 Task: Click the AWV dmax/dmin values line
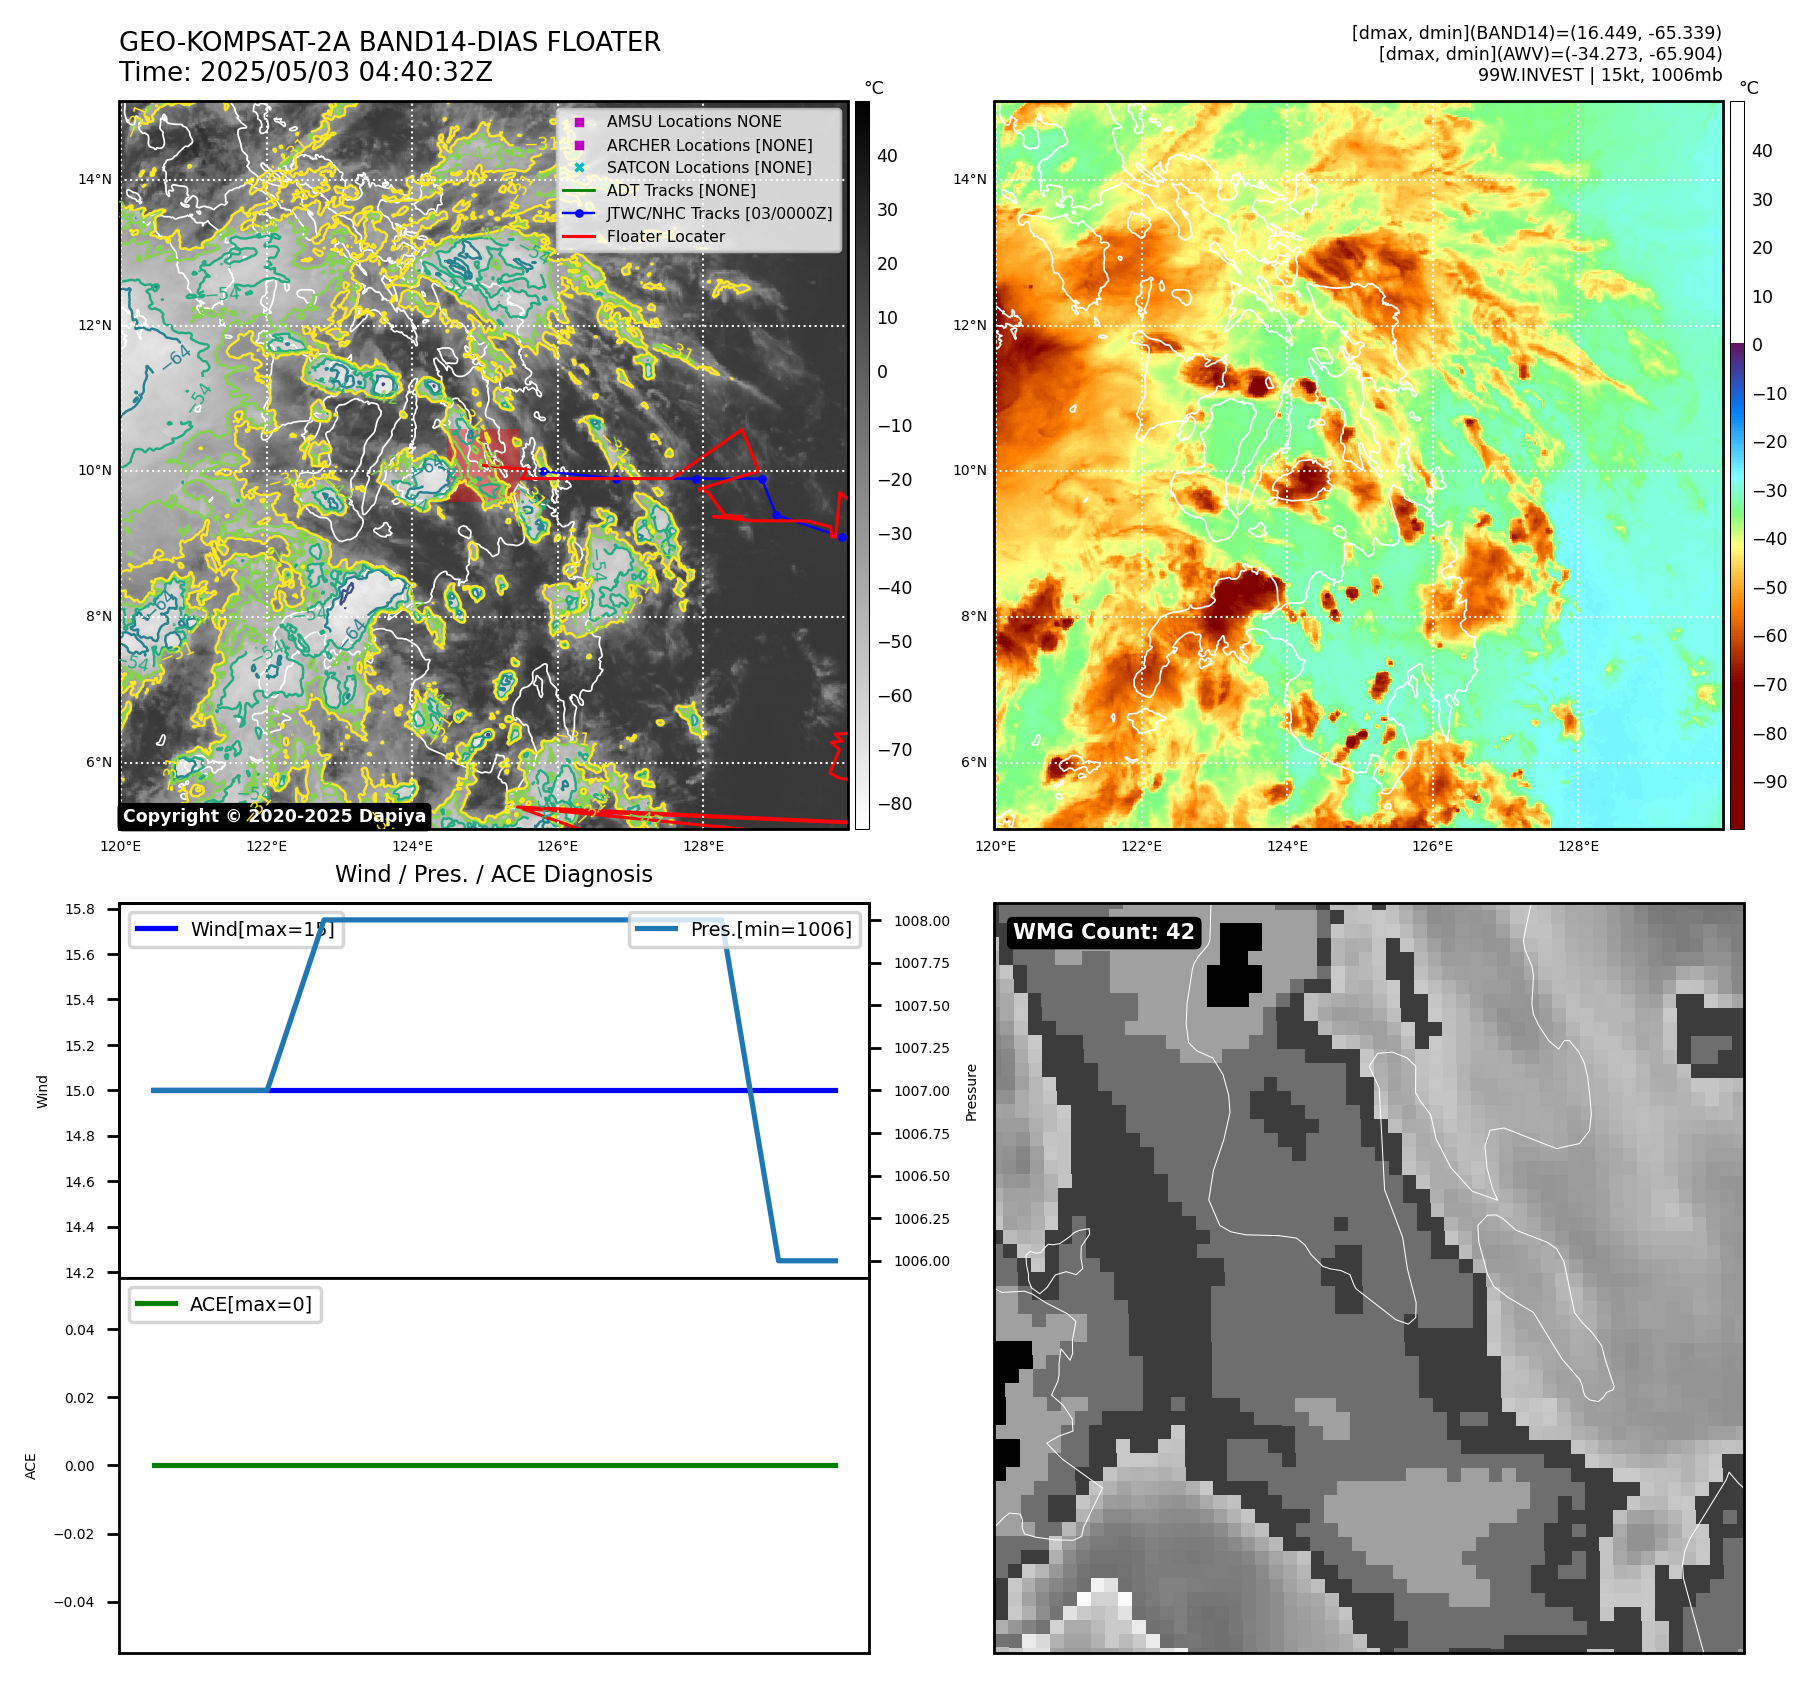(1550, 54)
